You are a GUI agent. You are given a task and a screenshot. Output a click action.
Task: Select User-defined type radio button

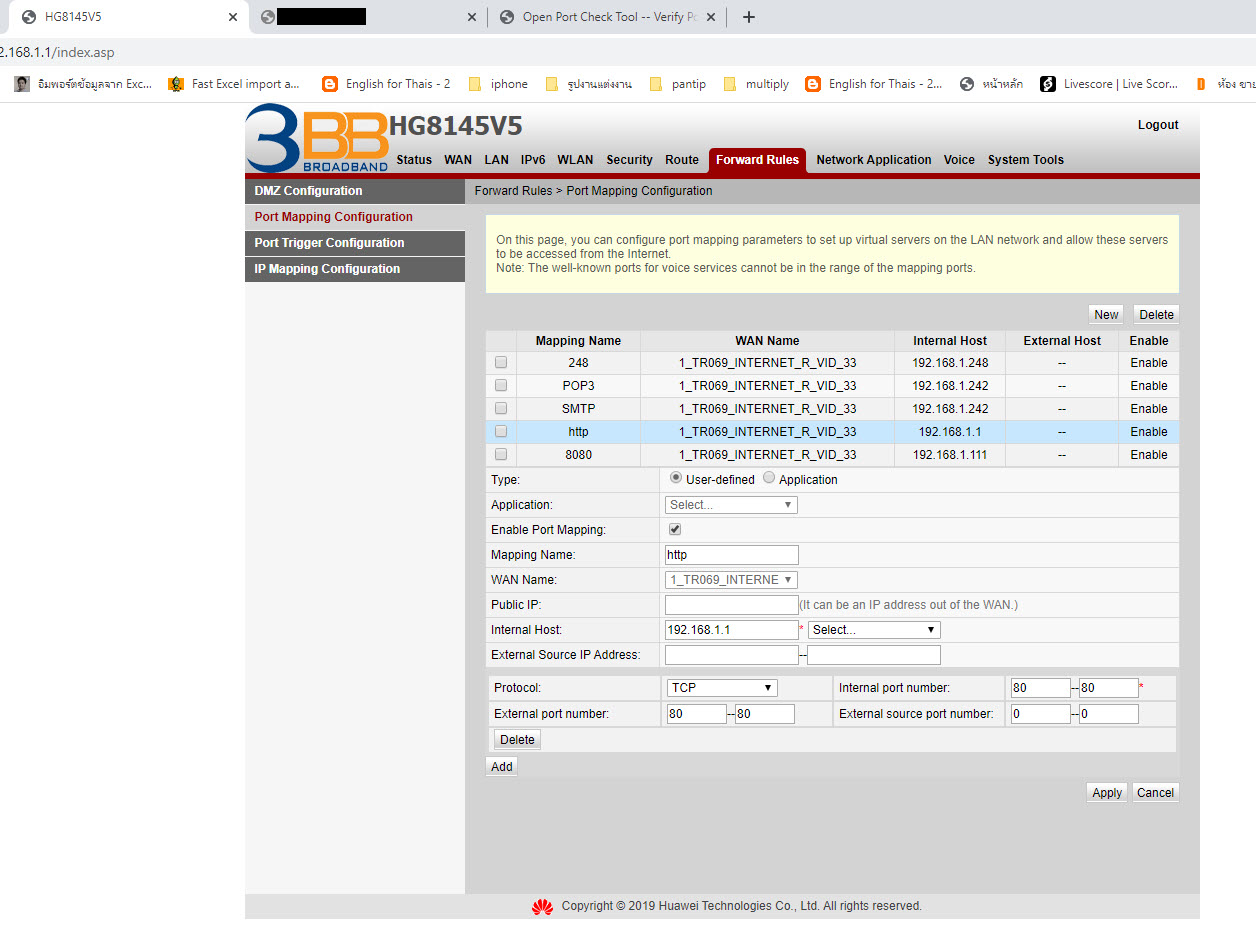click(676, 478)
